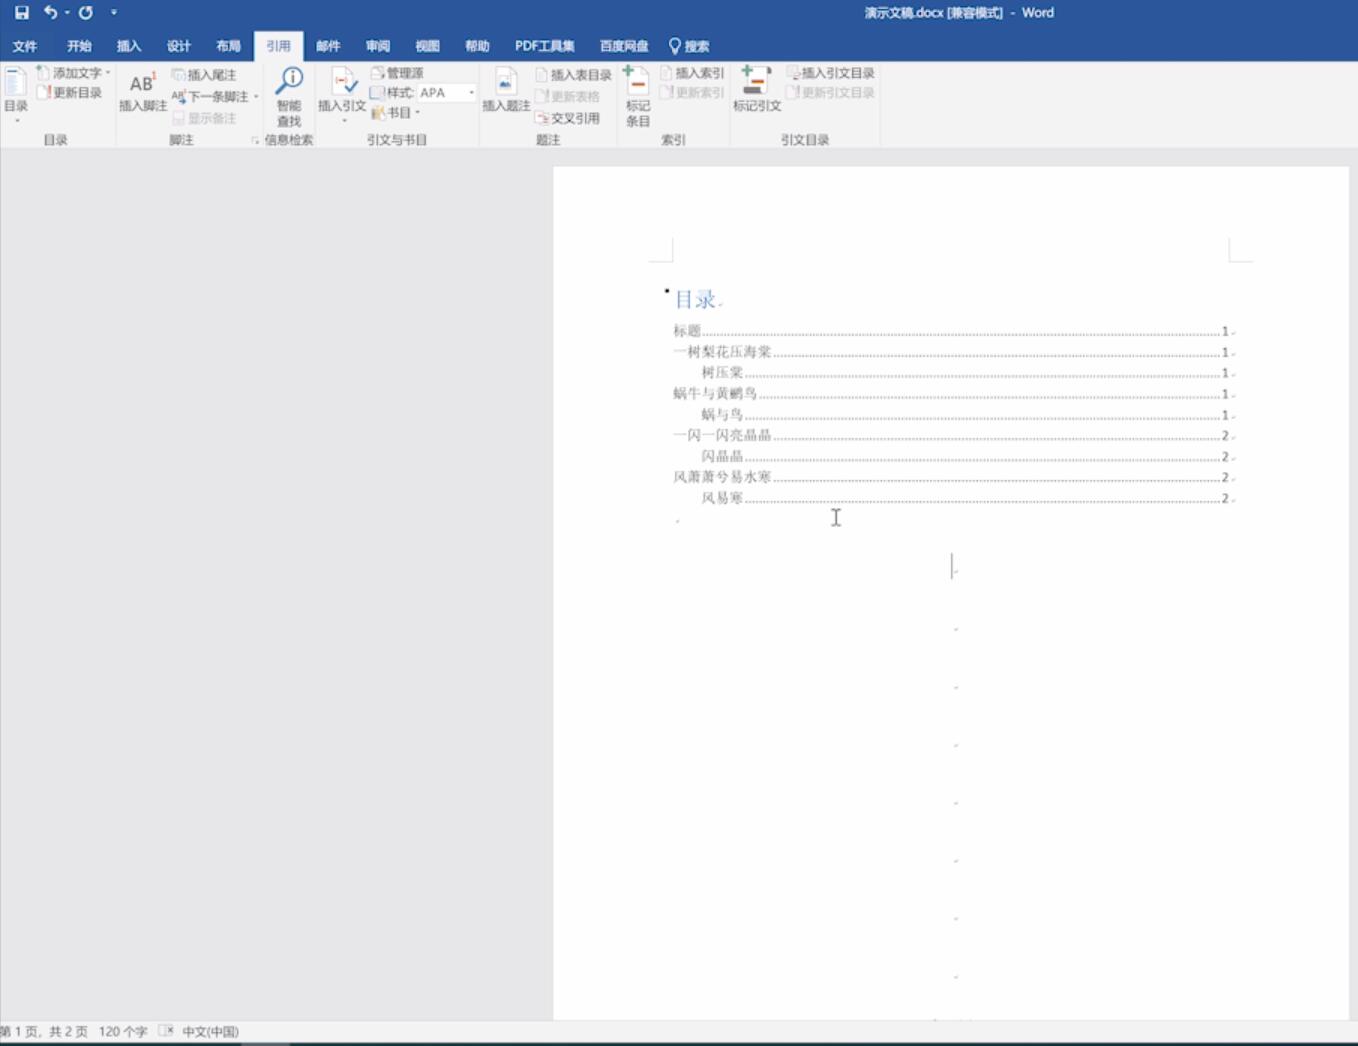The width and height of the screenshot is (1358, 1046).
Task: Open the 邮件 tab
Action: [x=328, y=46]
